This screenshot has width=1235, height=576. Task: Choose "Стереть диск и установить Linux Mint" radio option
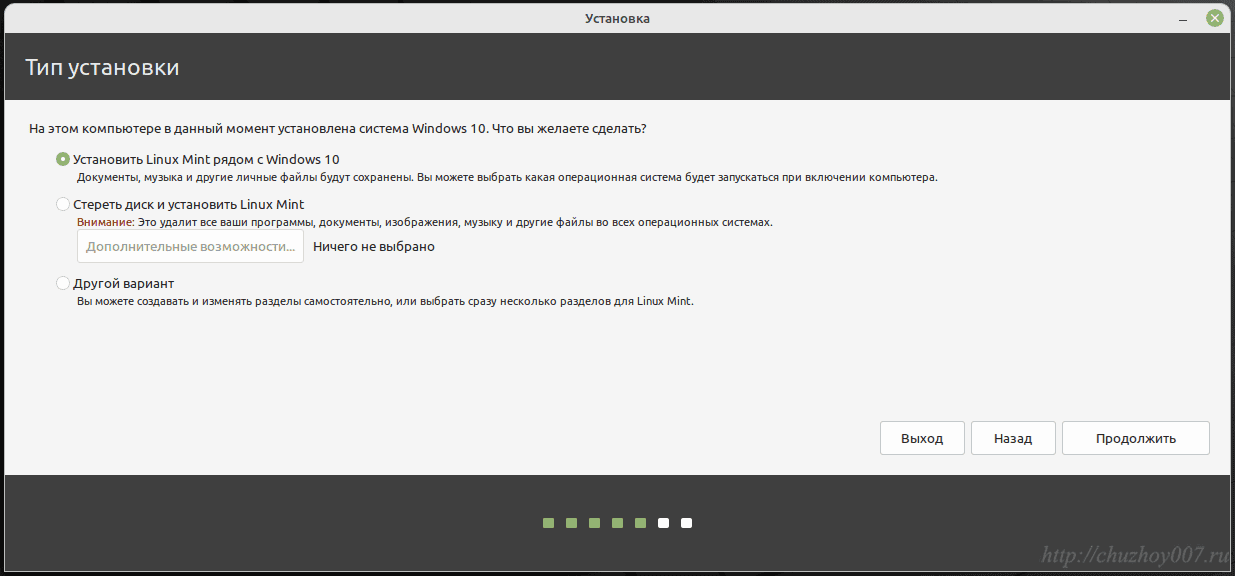pyautogui.click(x=63, y=204)
